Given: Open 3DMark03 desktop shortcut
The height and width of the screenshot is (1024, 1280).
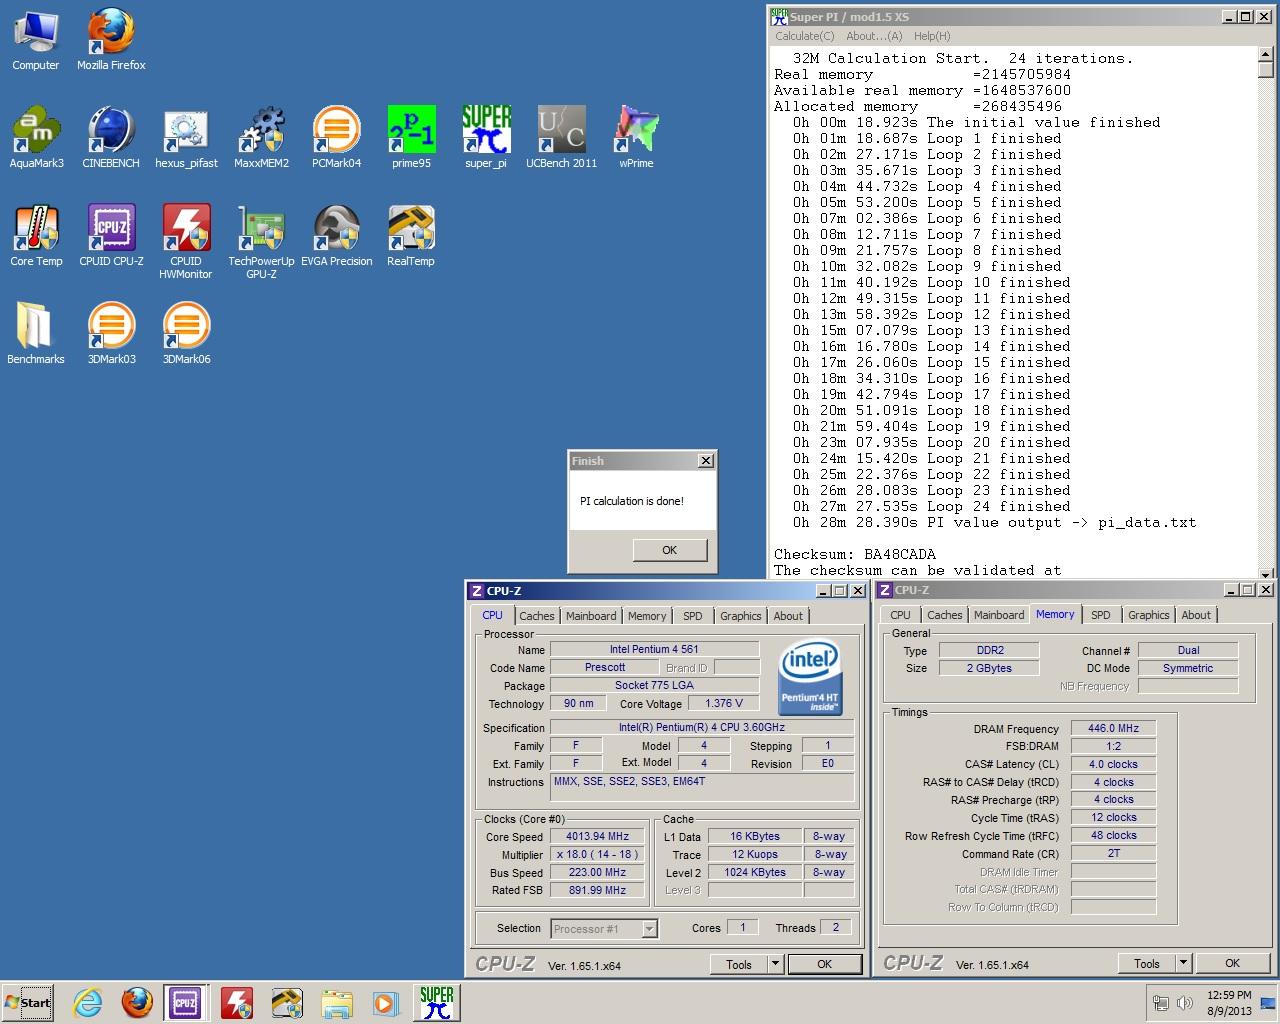Looking at the screenshot, I should [111, 334].
